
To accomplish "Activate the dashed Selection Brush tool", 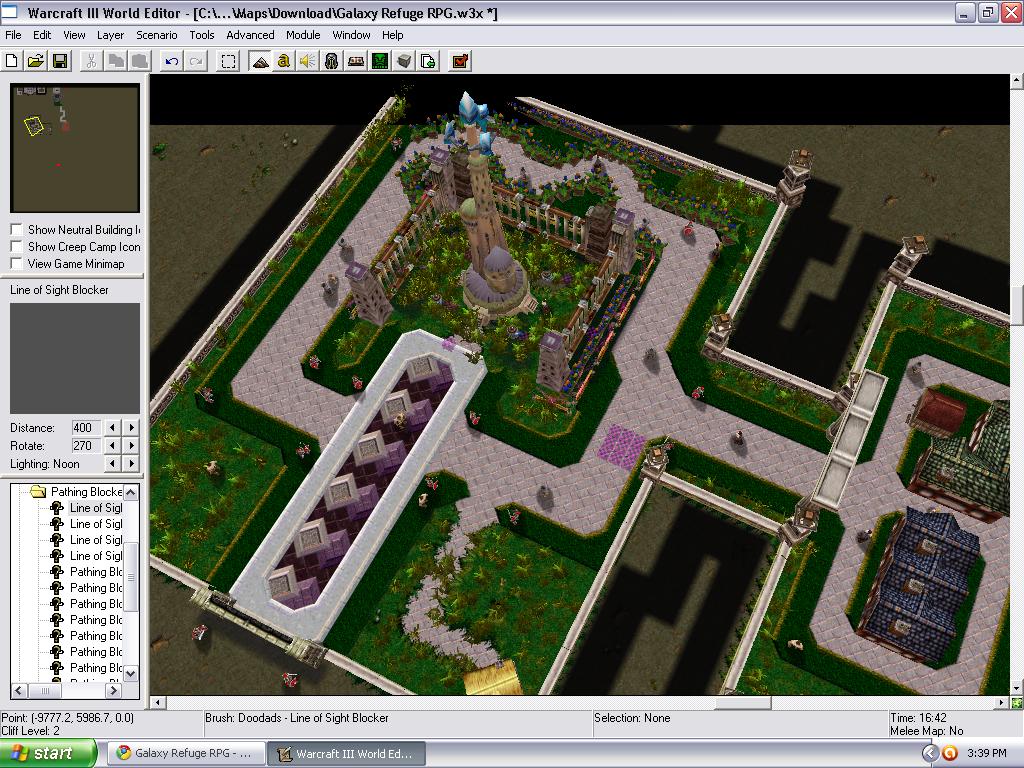I will point(228,61).
